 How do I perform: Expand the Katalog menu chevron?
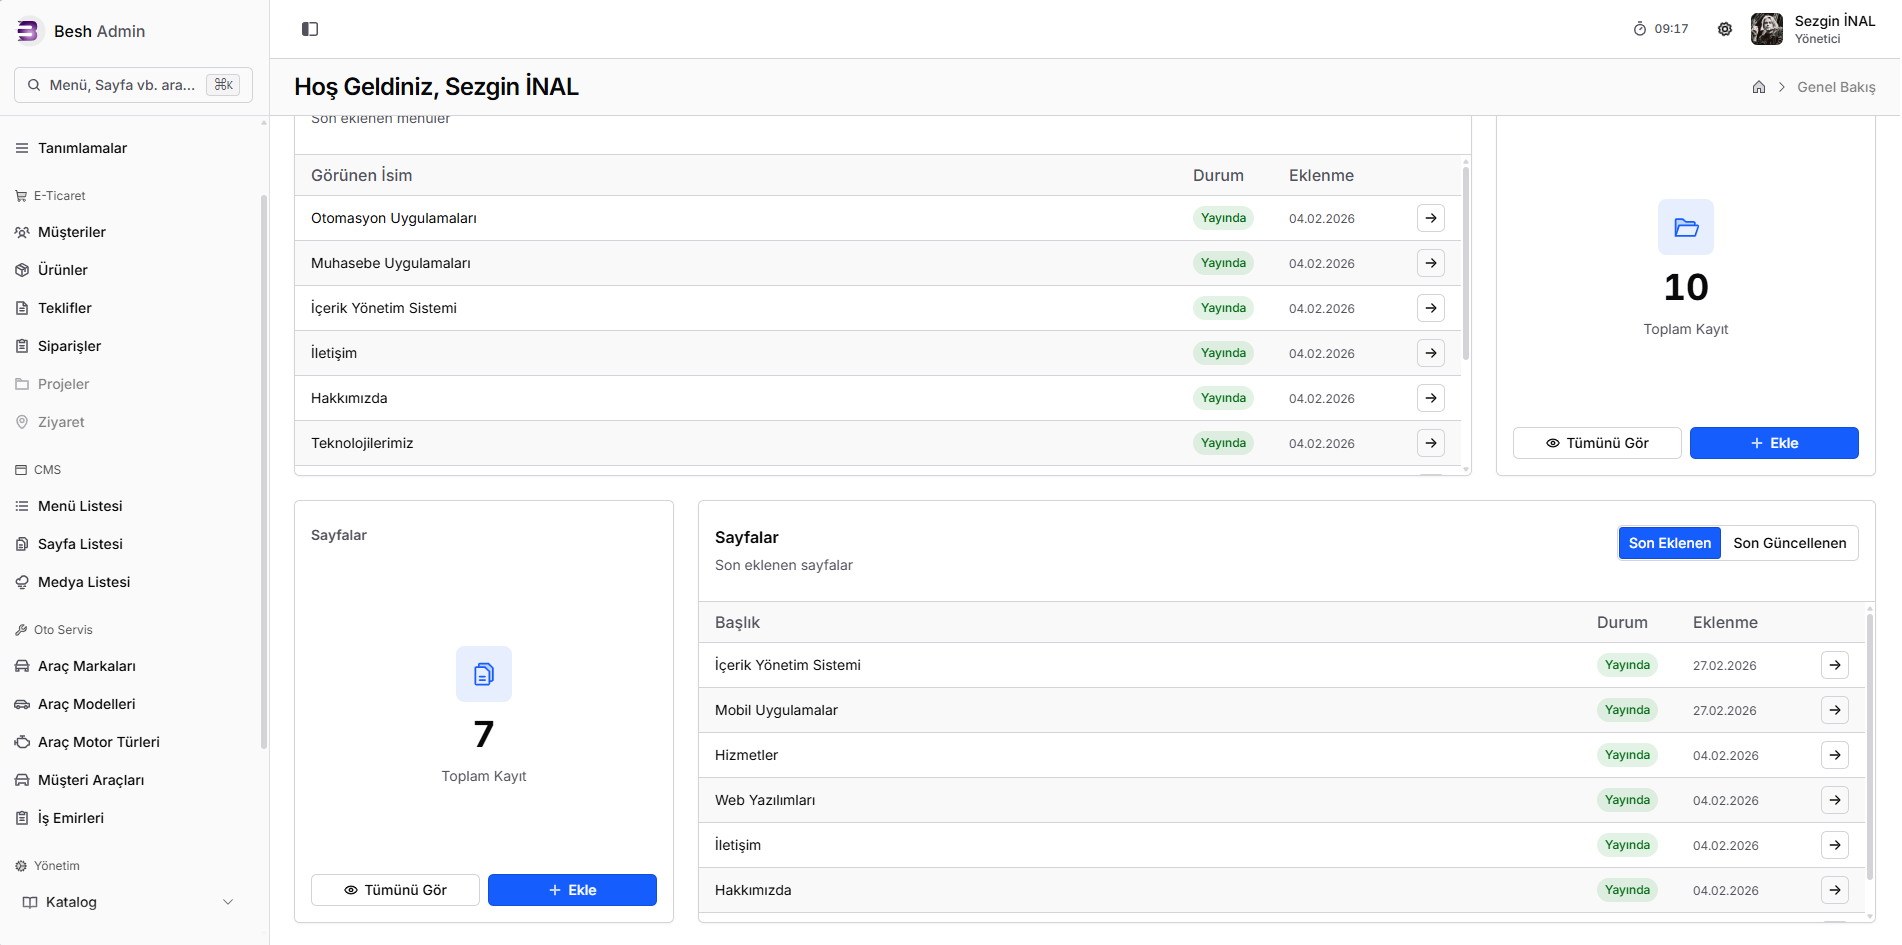coord(228,902)
